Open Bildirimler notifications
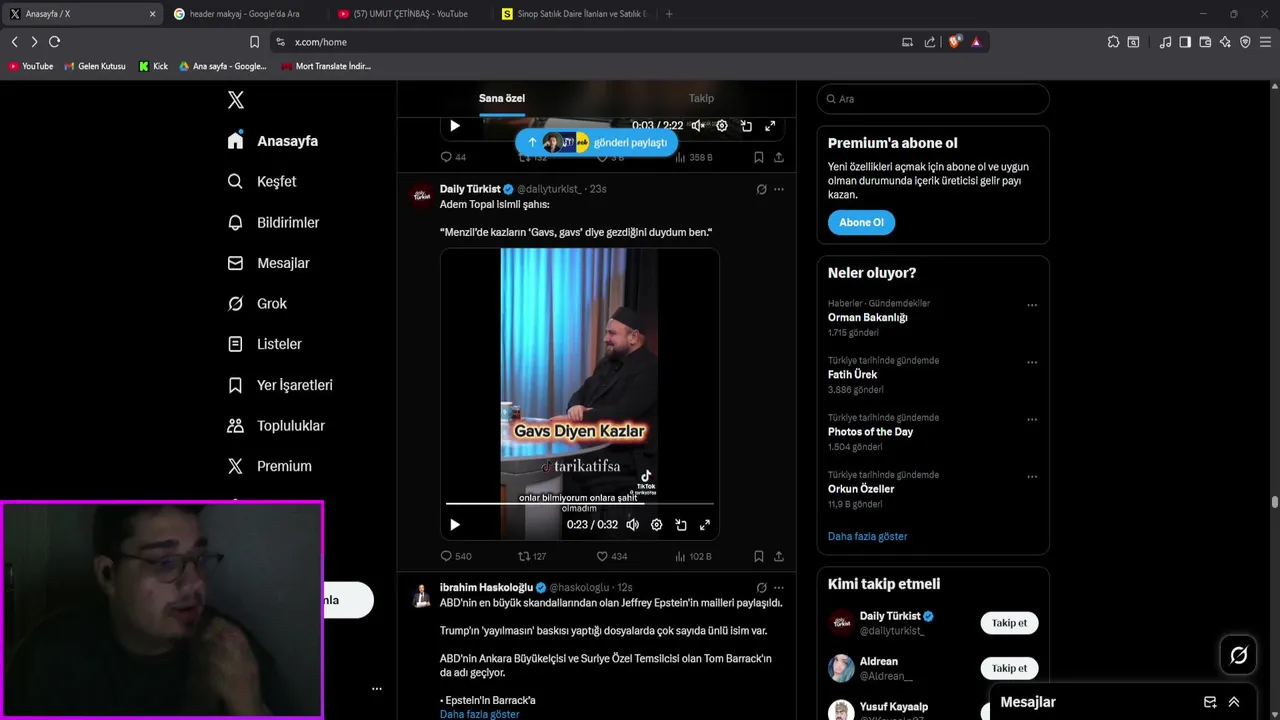 pyautogui.click(x=273, y=222)
